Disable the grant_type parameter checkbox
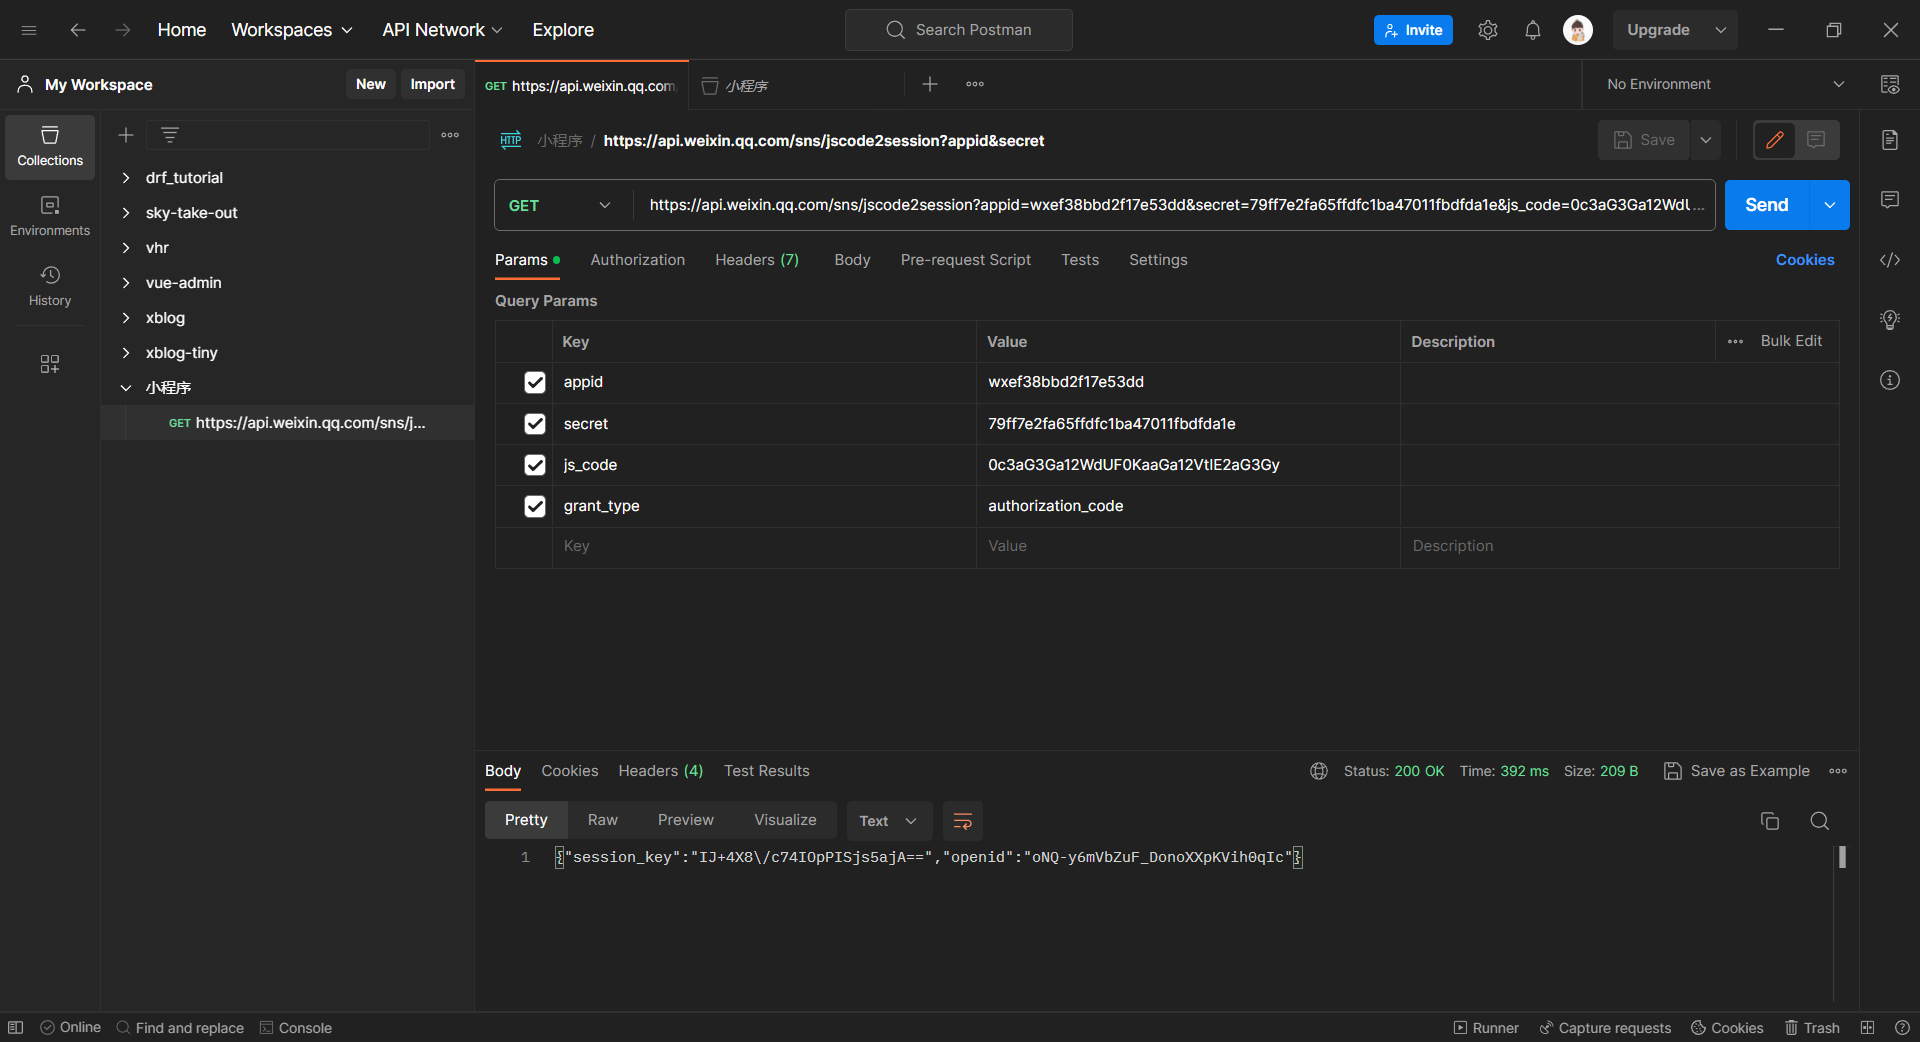 click(535, 506)
